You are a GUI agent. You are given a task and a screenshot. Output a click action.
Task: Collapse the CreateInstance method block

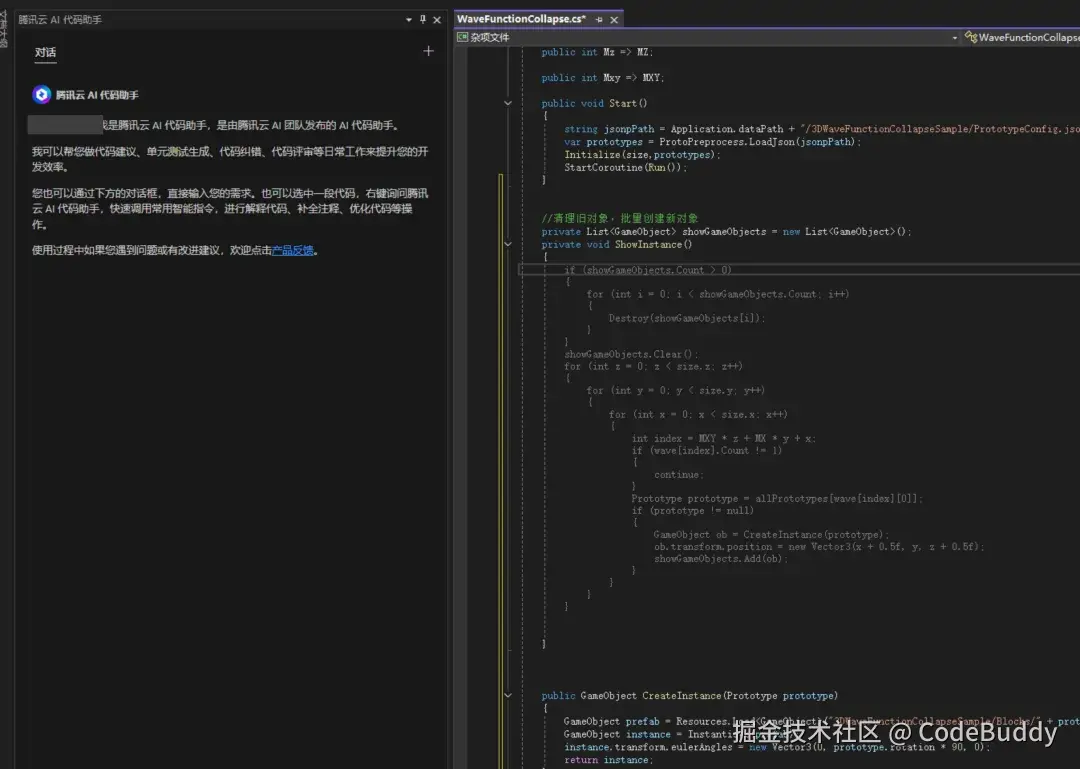[x=508, y=696]
